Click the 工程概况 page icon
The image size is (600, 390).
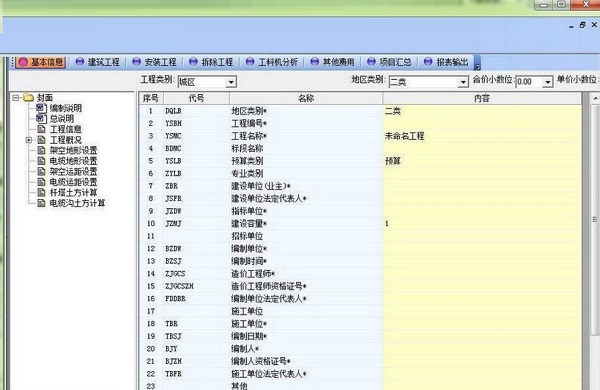point(41,140)
